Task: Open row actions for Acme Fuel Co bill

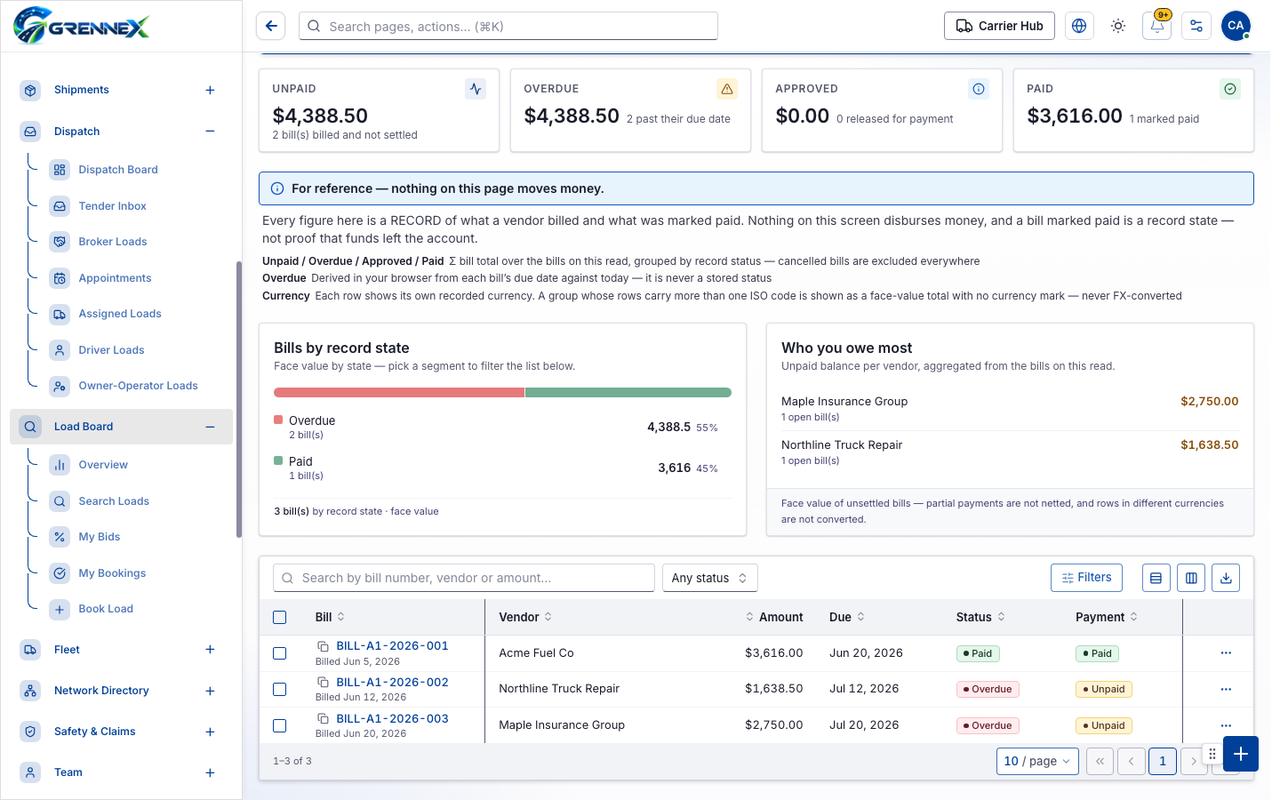Action: pos(1226,653)
